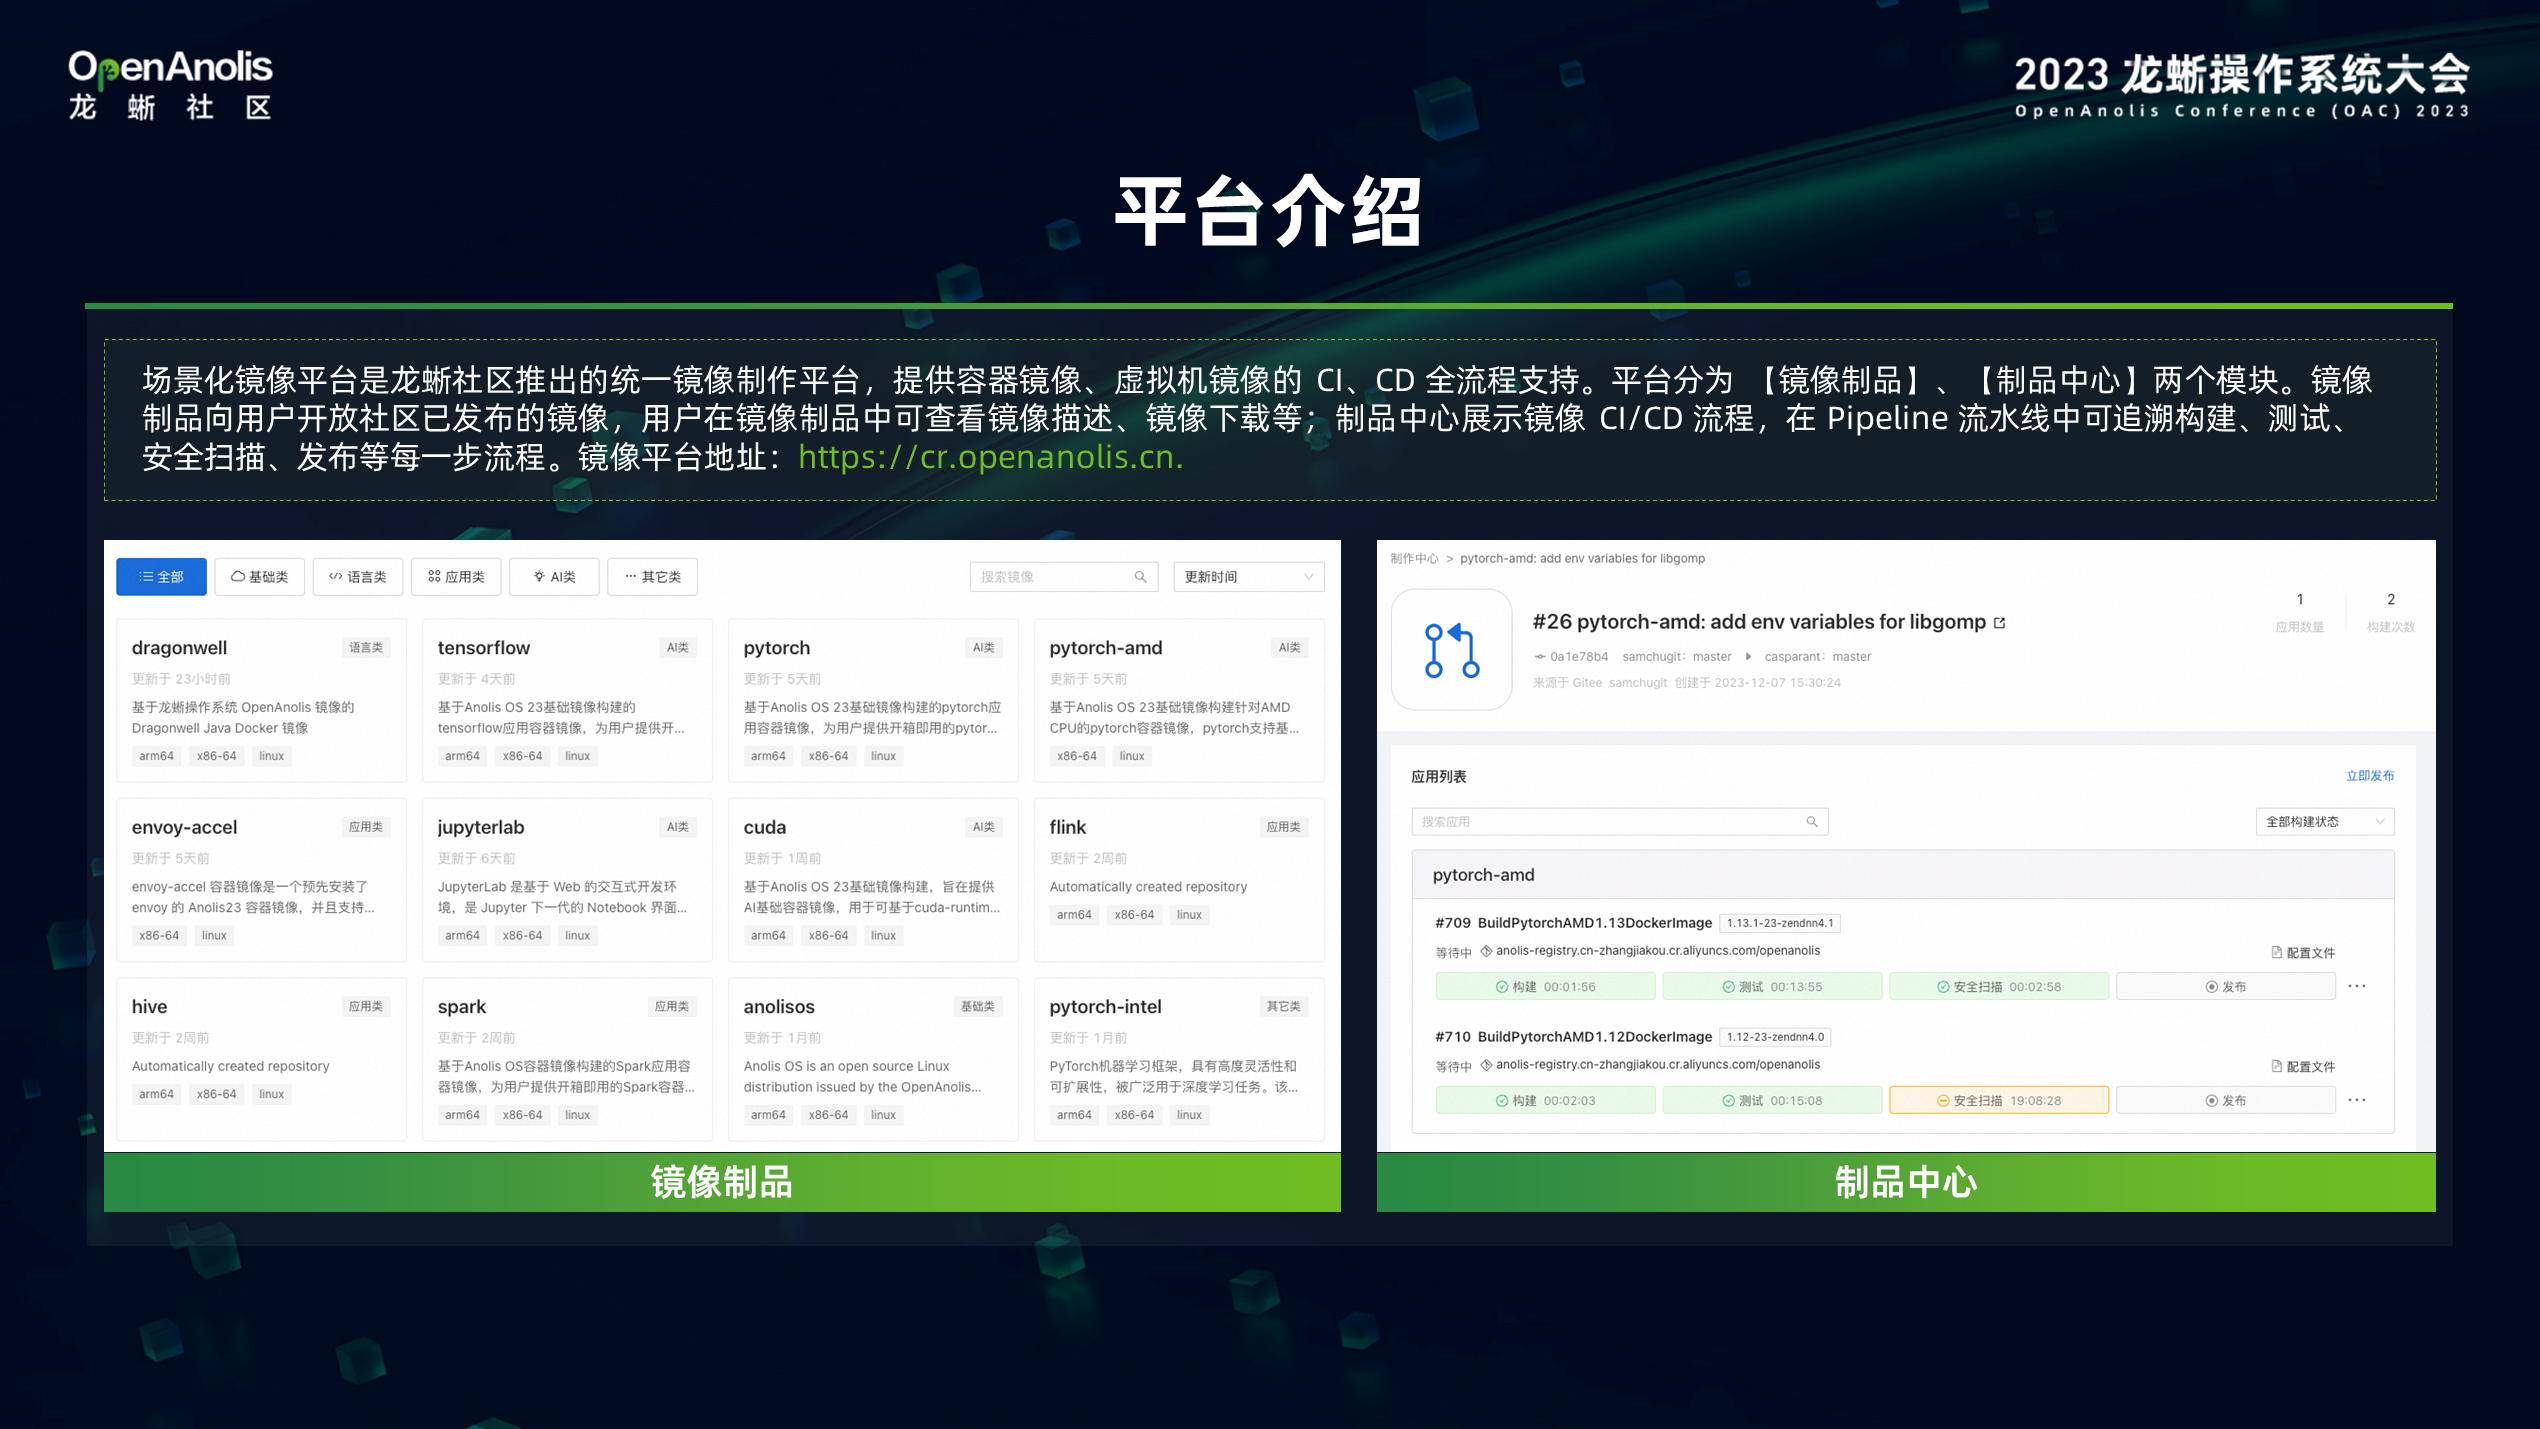Open the dragonwell image card
The height and width of the screenshot is (1429, 2540).
[x=261, y=700]
